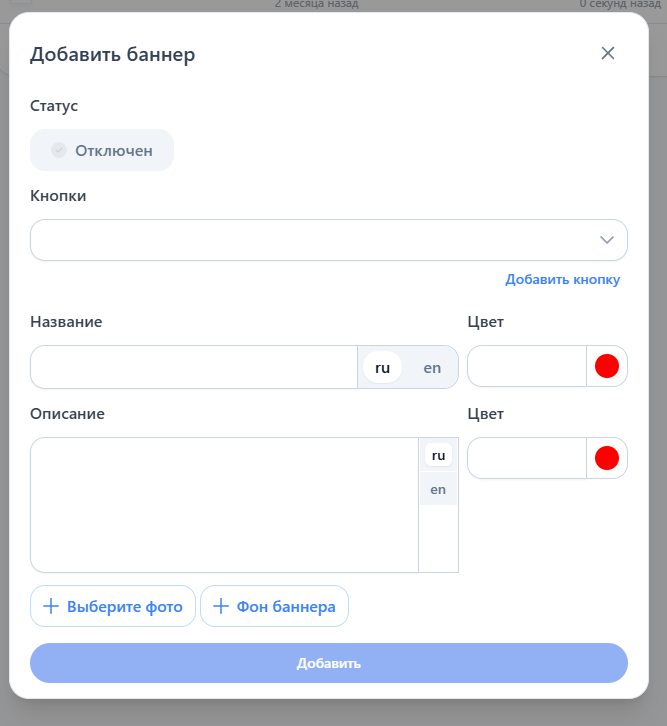
Task: Click the Название color hex input
Action: point(526,367)
